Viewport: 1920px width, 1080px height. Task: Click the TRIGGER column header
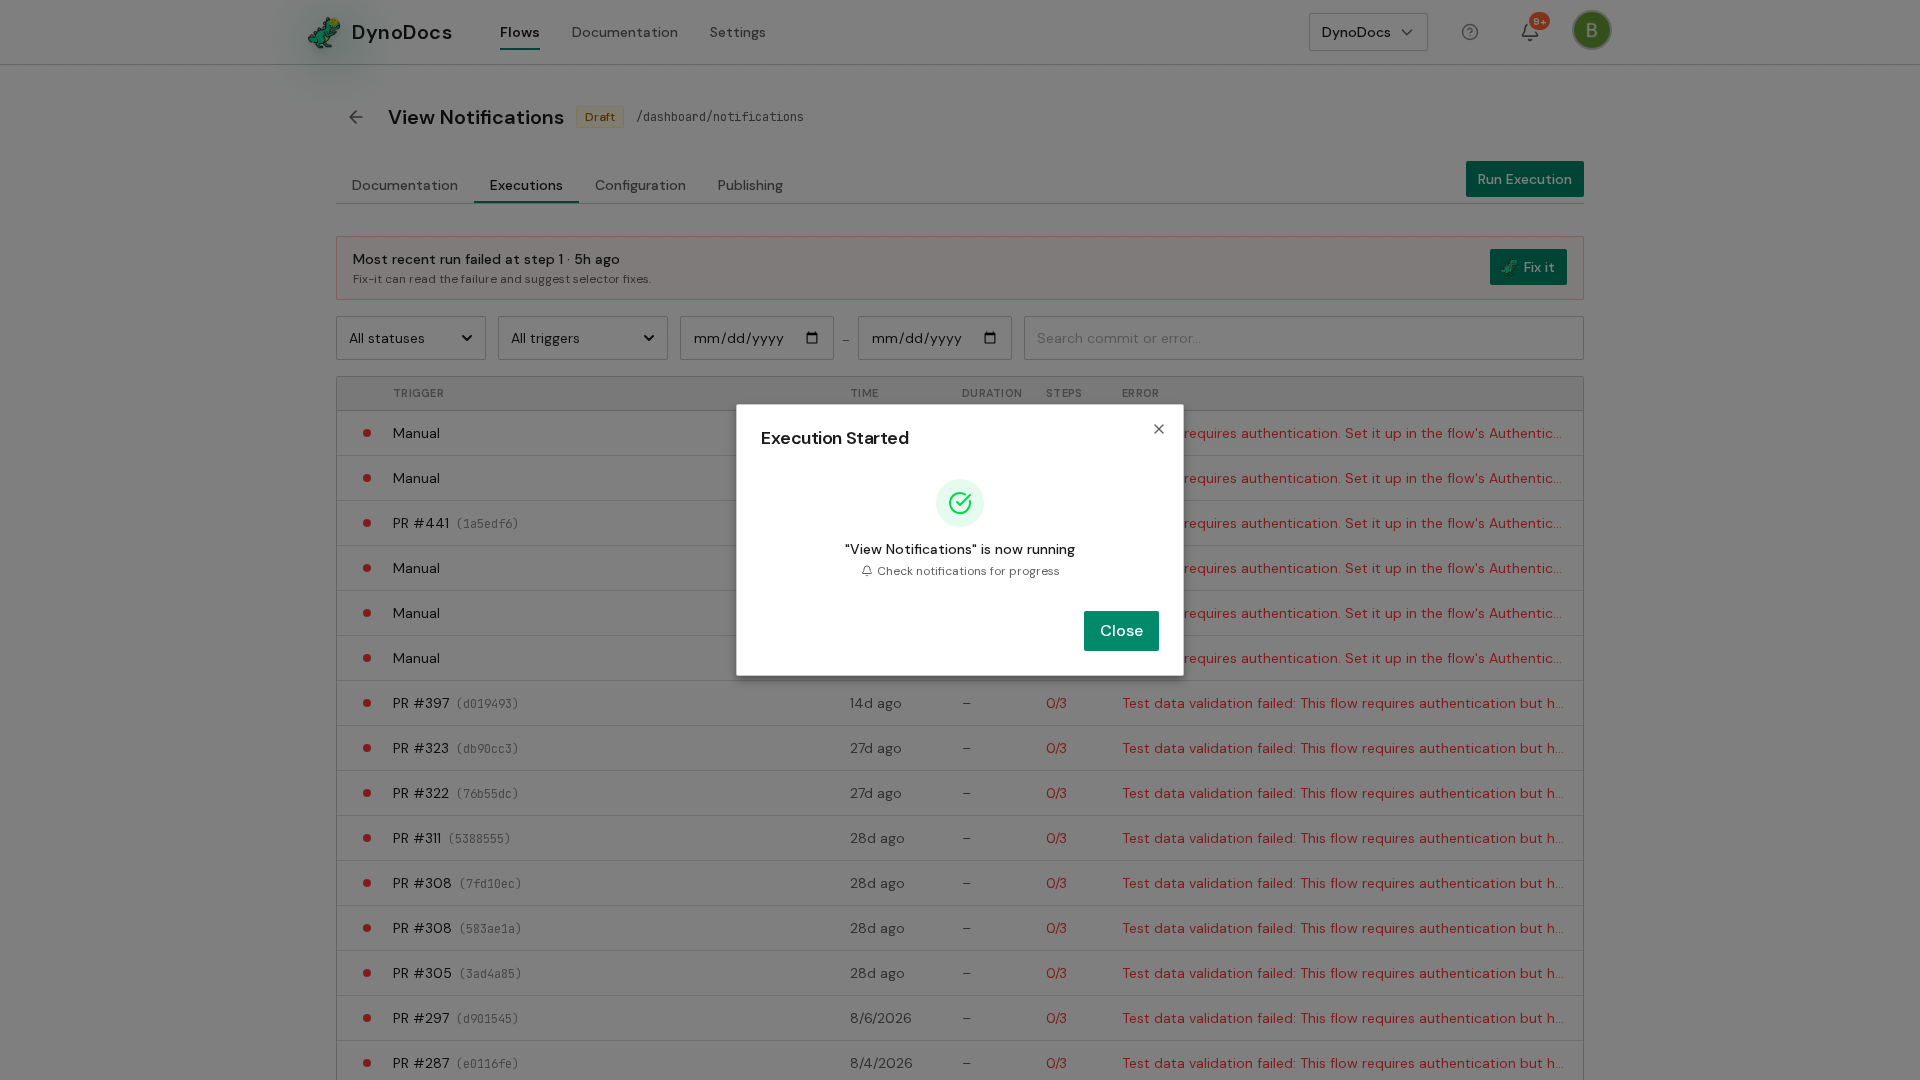(418, 393)
